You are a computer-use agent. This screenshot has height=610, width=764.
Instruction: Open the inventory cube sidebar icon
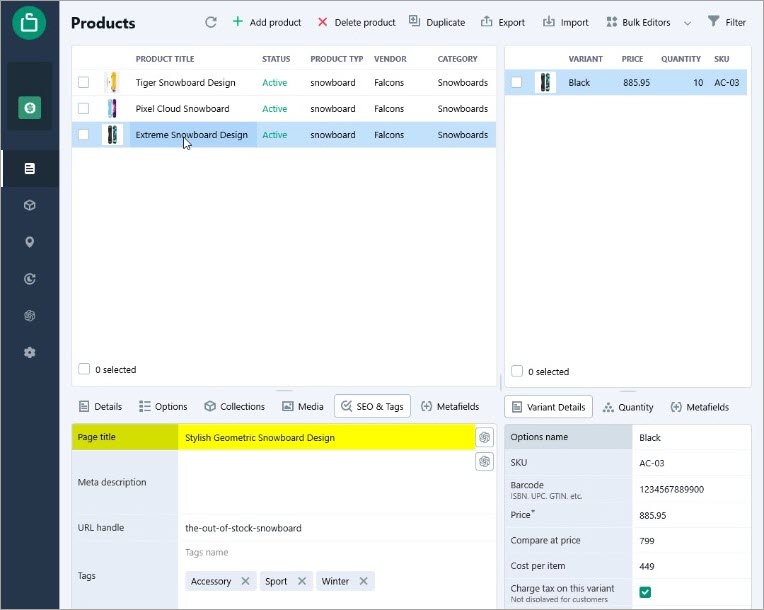point(30,205)
